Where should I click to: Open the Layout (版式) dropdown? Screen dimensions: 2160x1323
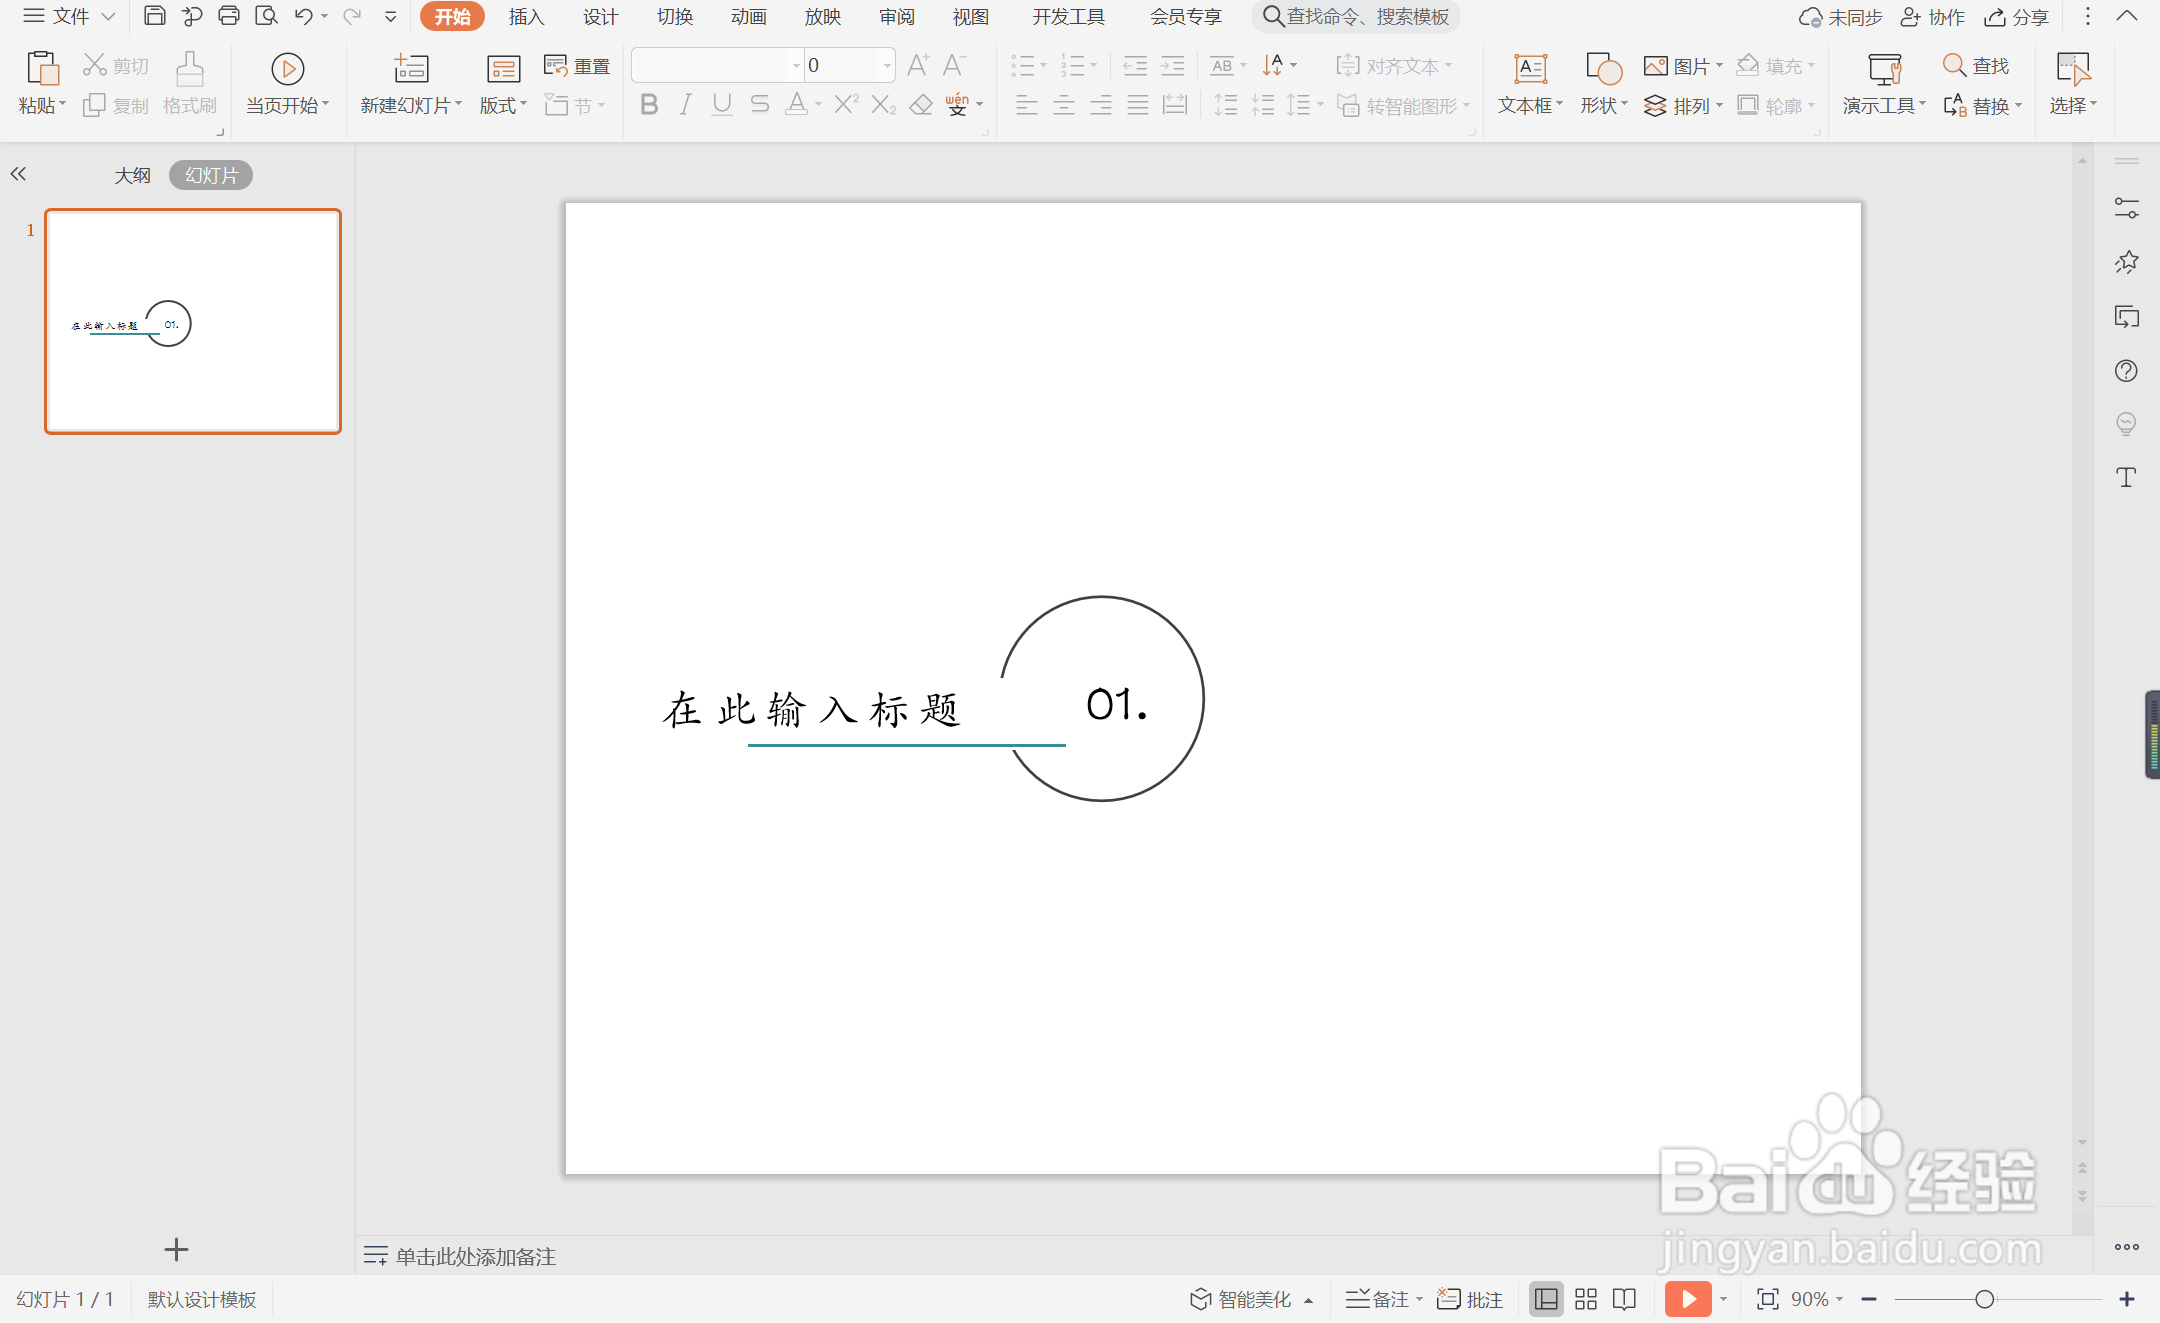[503, 105]
